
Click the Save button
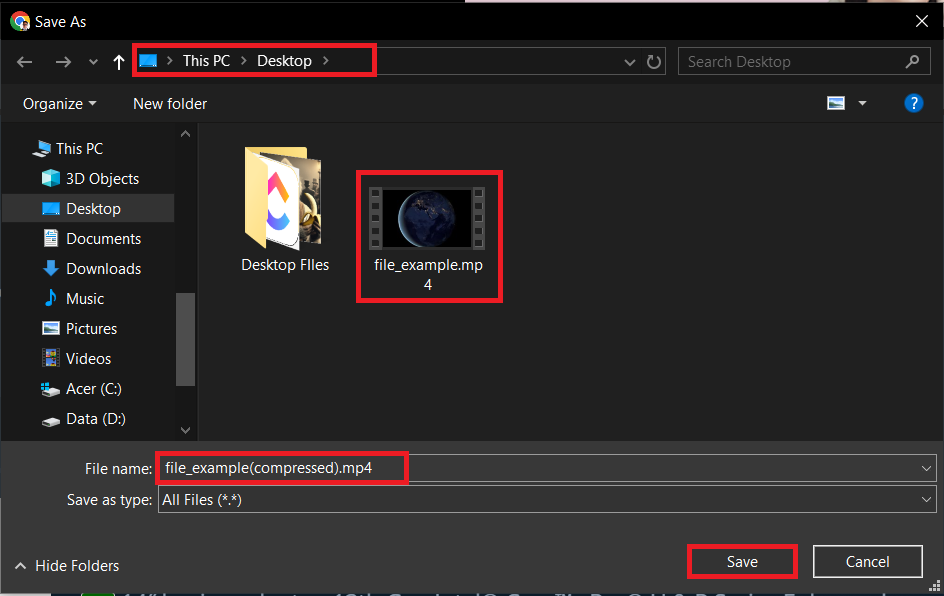[x=742, y=561]
